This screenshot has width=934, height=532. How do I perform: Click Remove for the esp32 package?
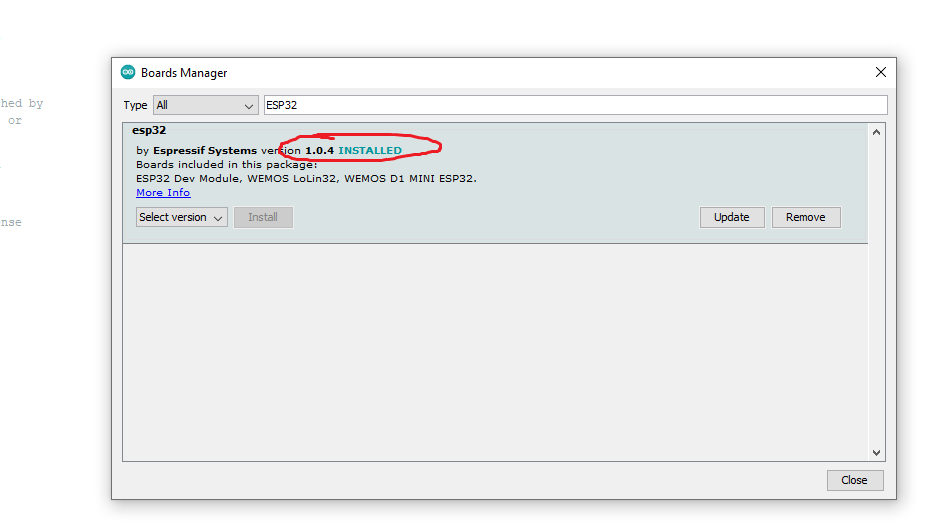coord(806,217)
